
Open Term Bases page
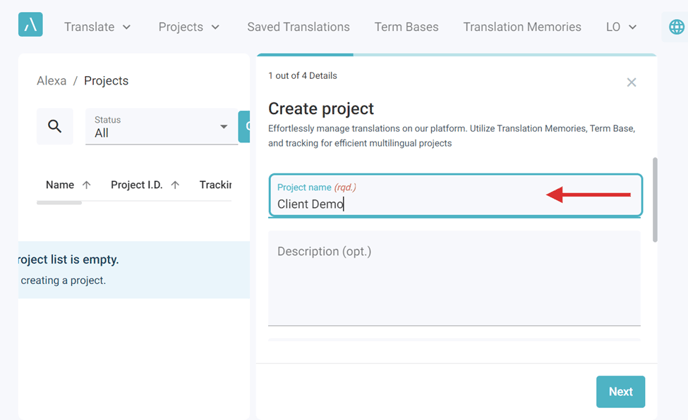[x=406, y=27]
